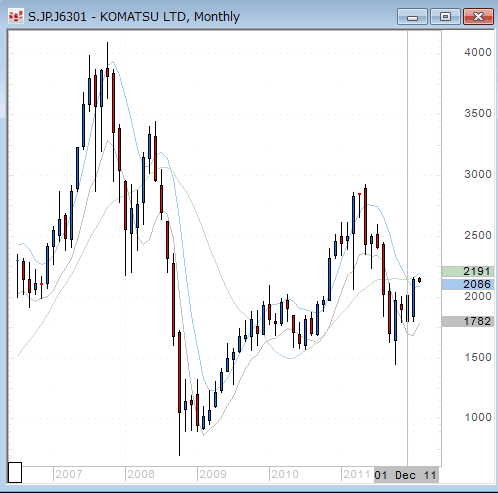Viewport: 498px width, 493px height.
Task: Click the chart application icon in title bar
Action: (x=15, y=16)
